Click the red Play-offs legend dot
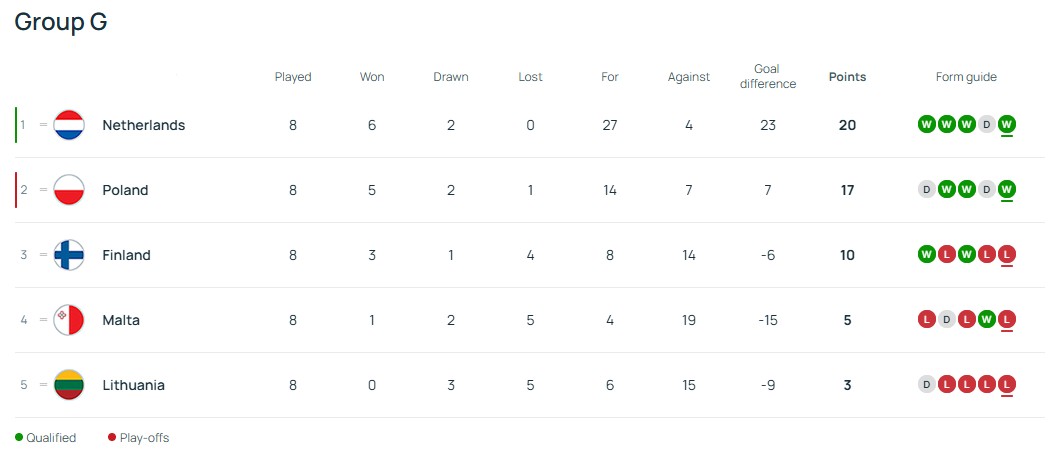 tap(112, 438)
